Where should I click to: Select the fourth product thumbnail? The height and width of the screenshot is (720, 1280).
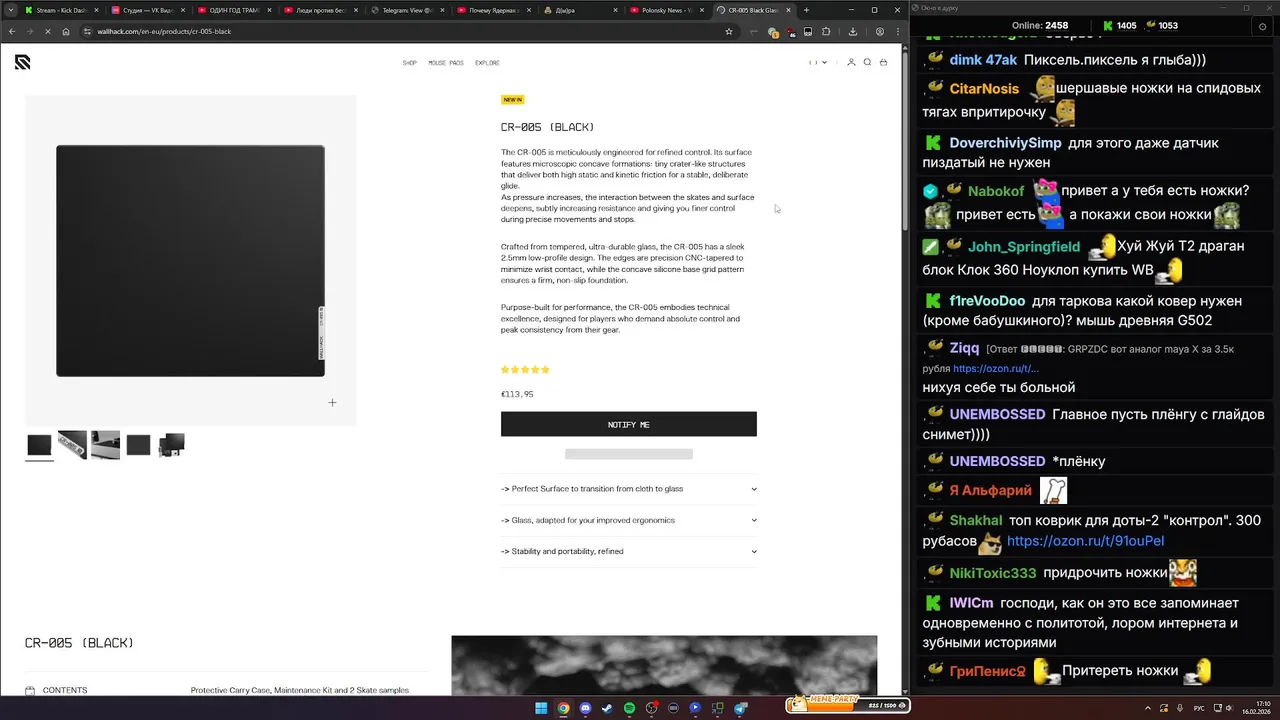click(138, 445)
